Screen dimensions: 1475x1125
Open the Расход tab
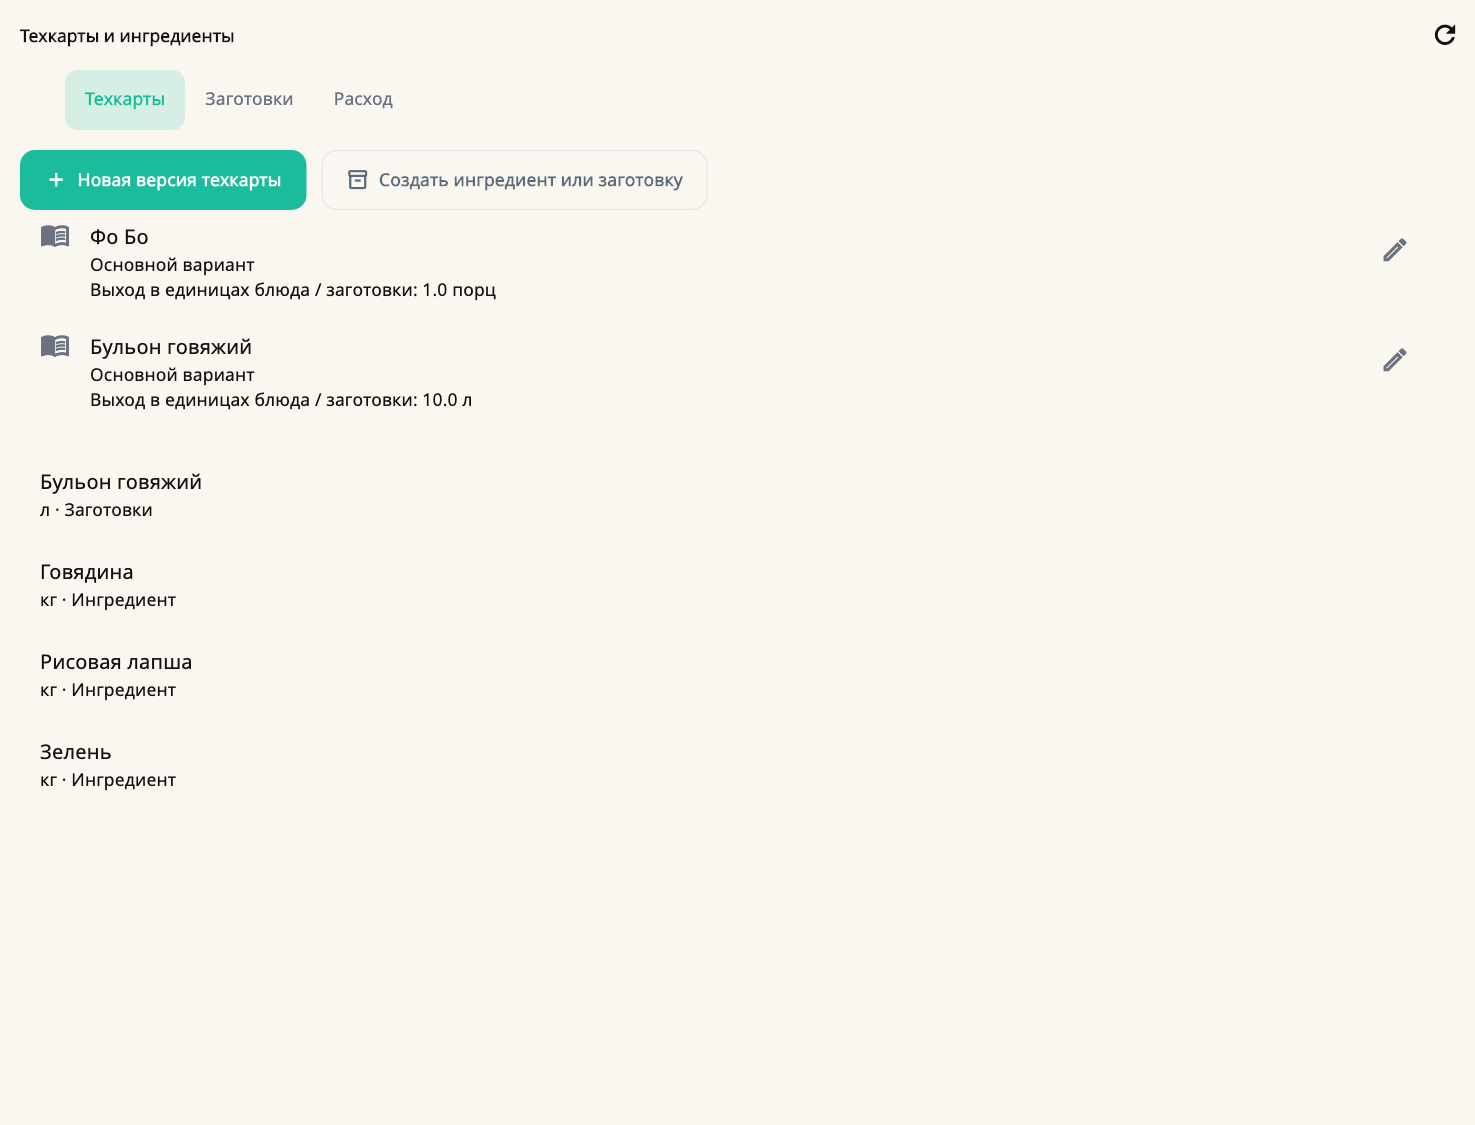pos(363,99)
